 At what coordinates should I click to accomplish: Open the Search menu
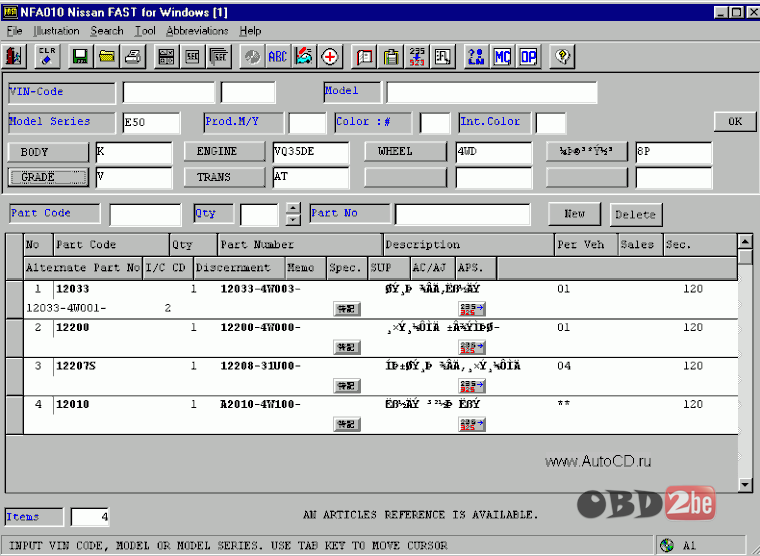click(x=107, y=31)
